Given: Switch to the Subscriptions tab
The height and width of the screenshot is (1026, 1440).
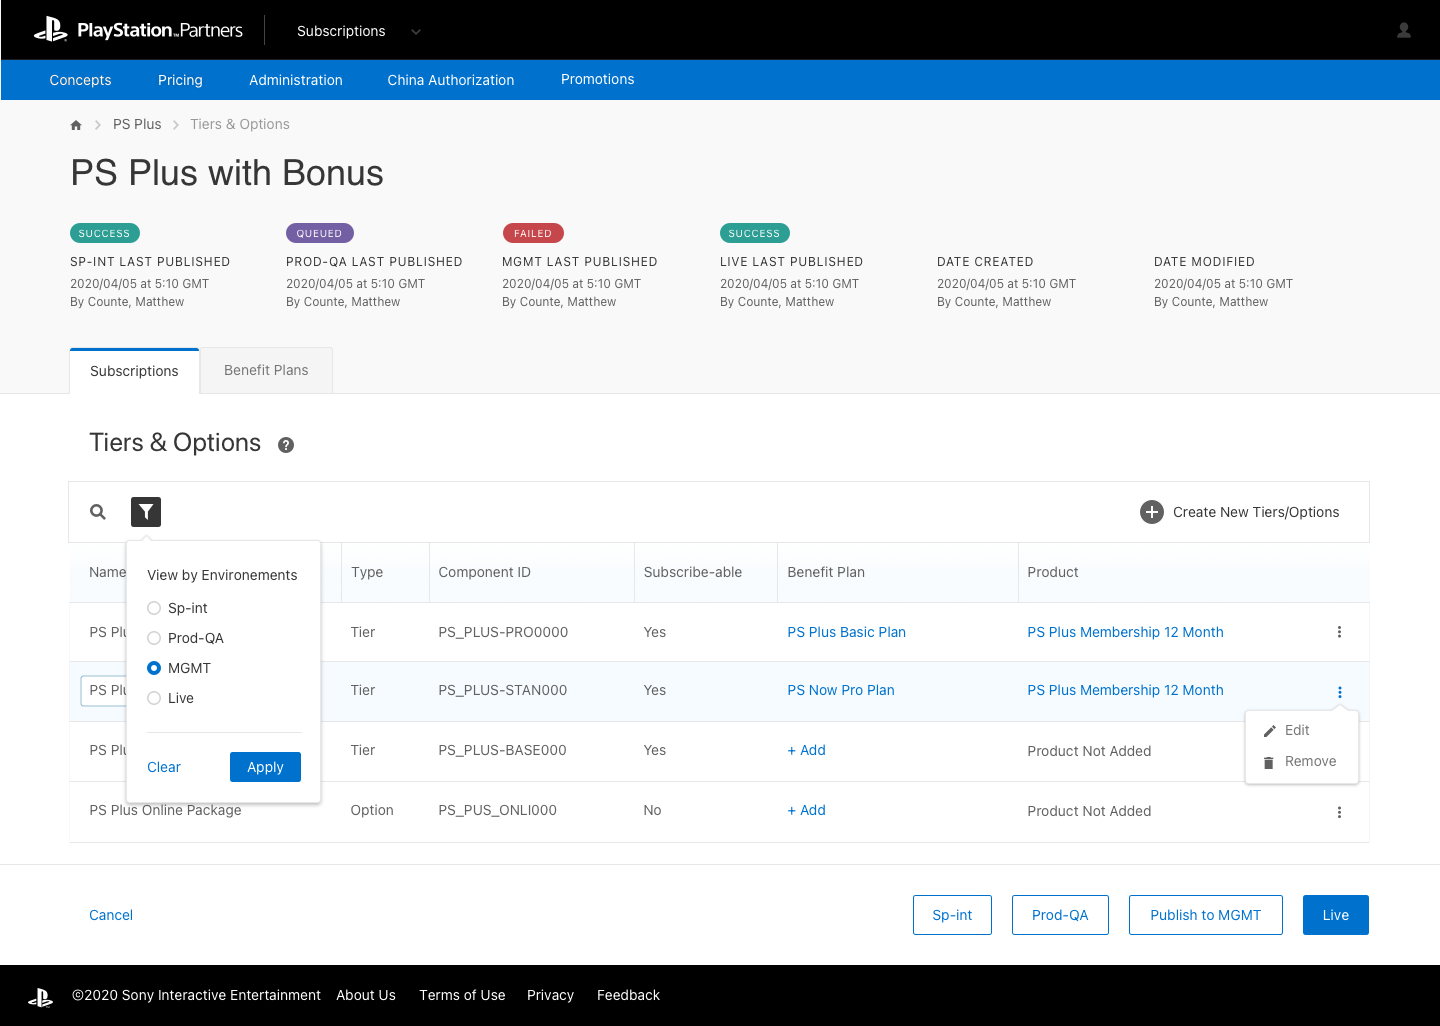Looking at the screenshot, I should click(134, 371).
